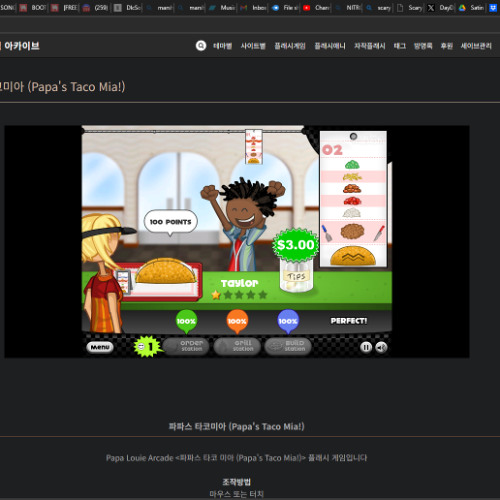Click the customer Taylor

[x=243, y=225]
